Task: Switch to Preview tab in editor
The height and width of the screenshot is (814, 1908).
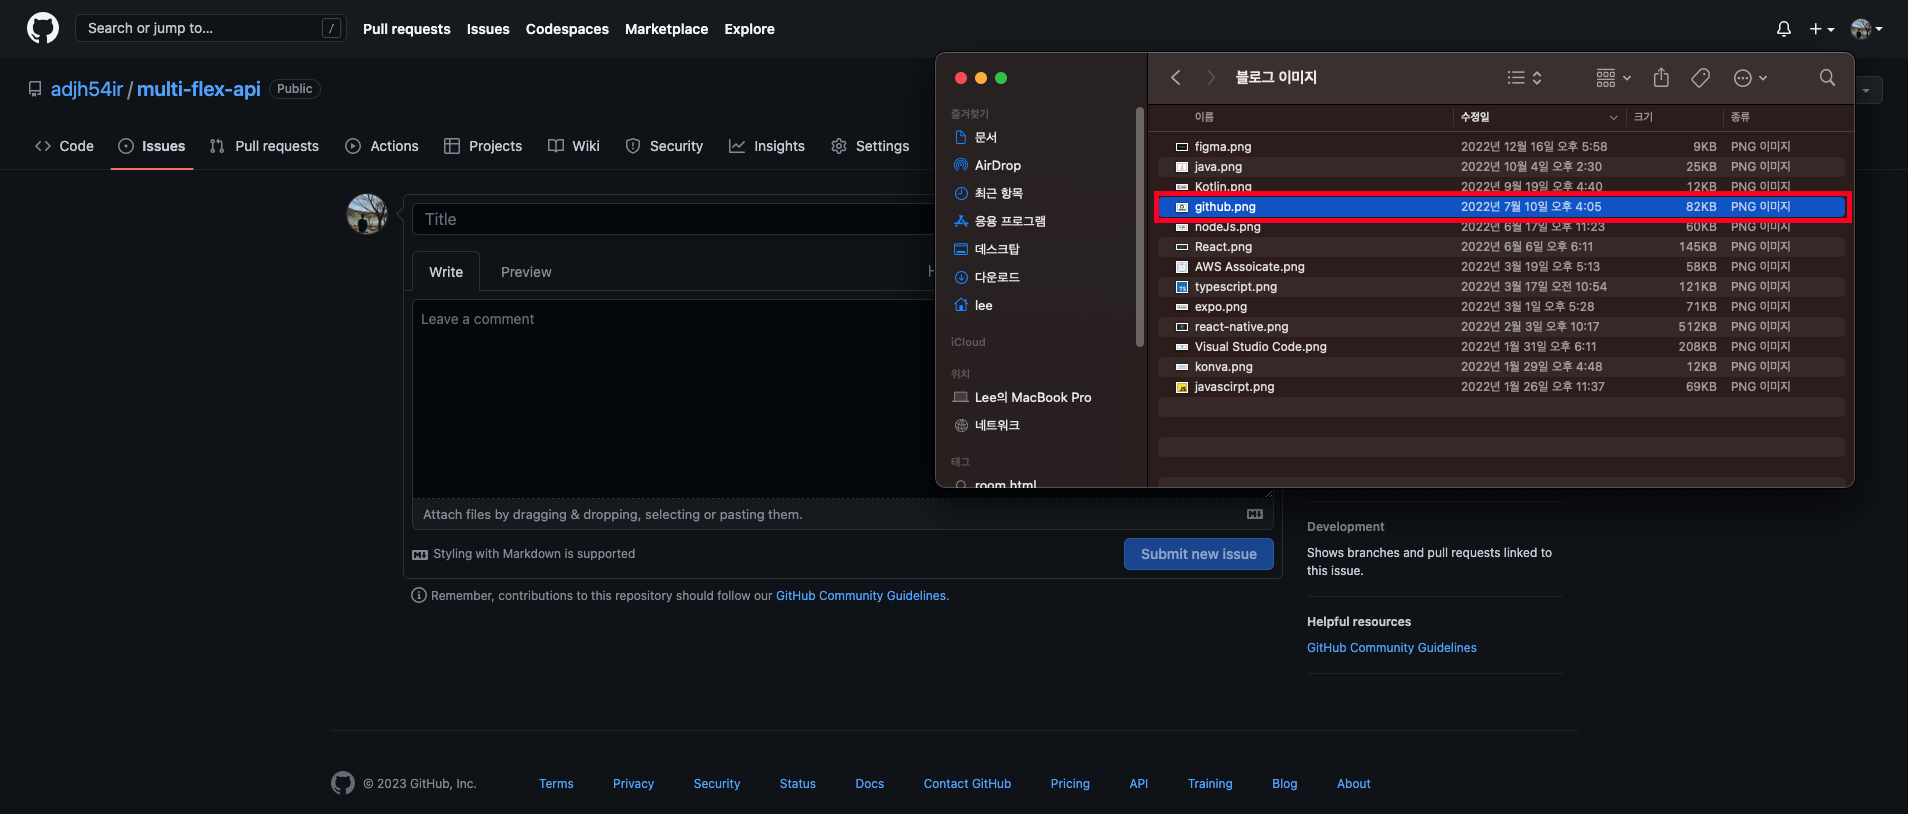Action: click(x=526, y=272)
